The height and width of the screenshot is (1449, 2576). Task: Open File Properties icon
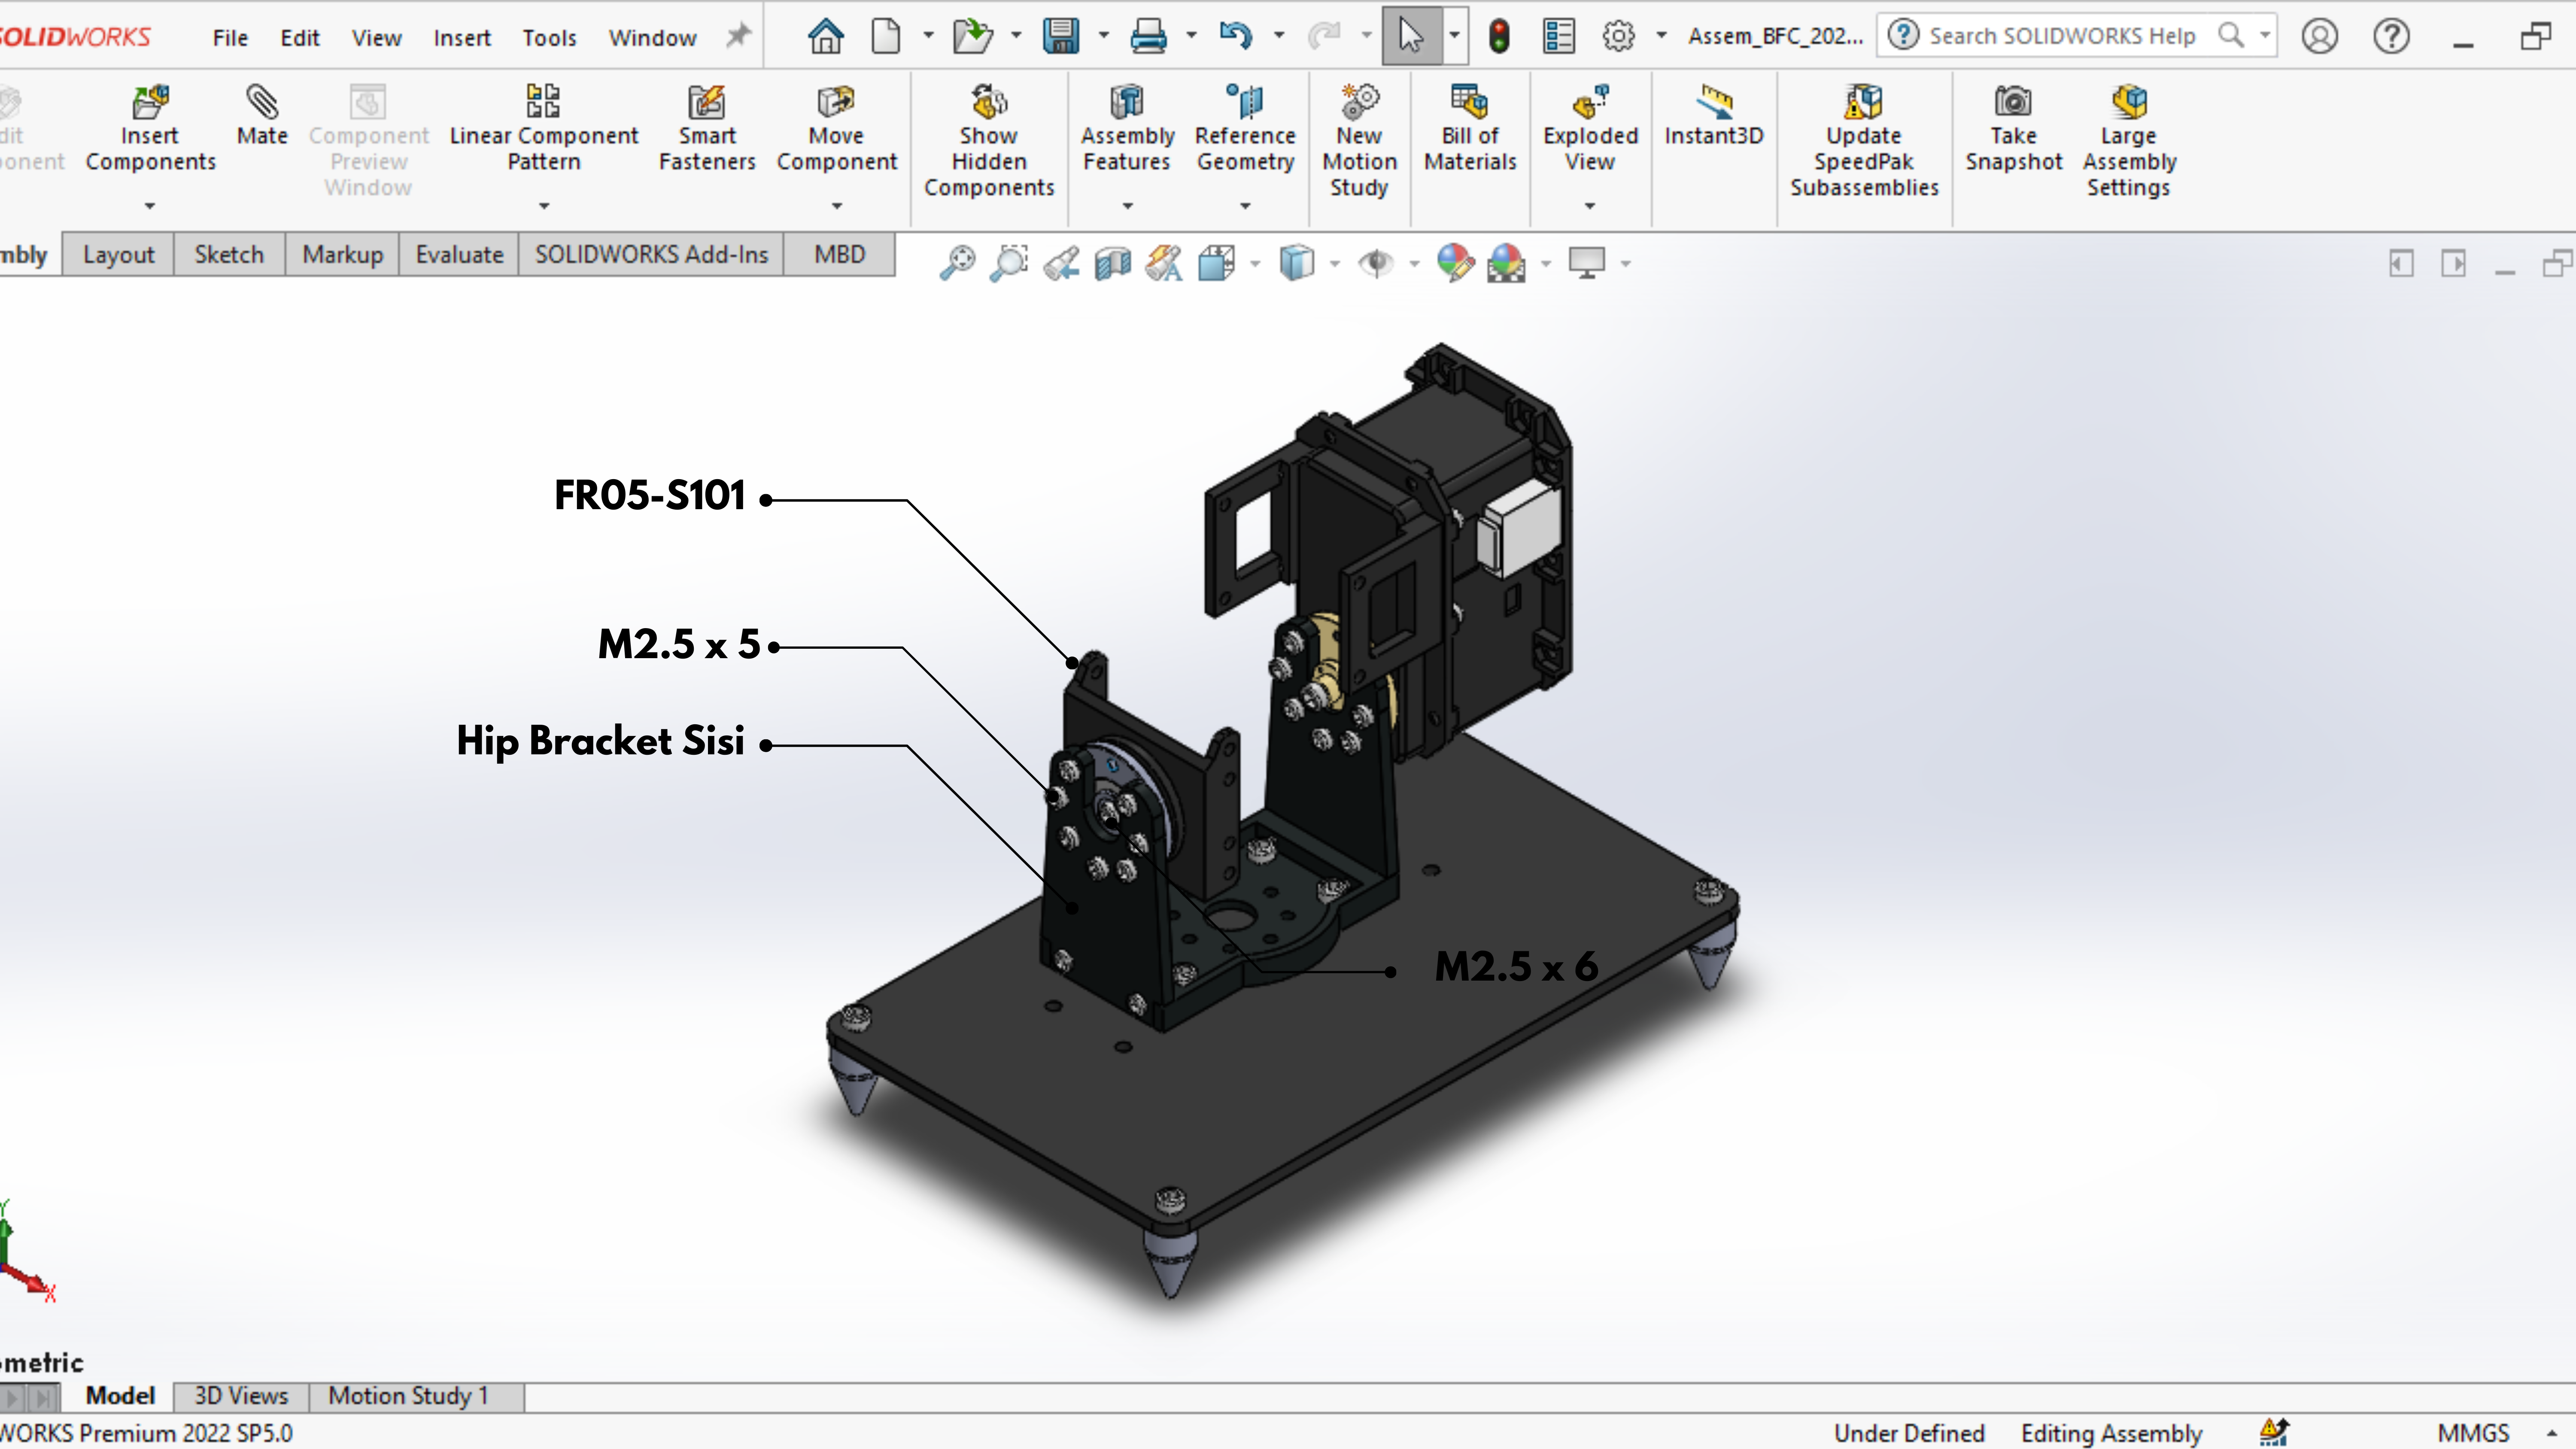click(x=1558, y=36)
